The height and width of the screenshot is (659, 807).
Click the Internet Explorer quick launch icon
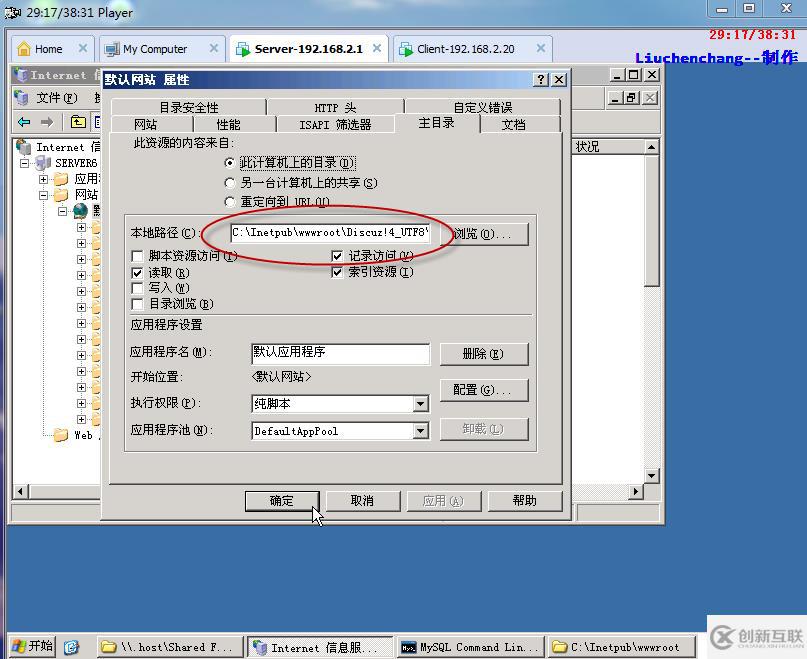72,647
